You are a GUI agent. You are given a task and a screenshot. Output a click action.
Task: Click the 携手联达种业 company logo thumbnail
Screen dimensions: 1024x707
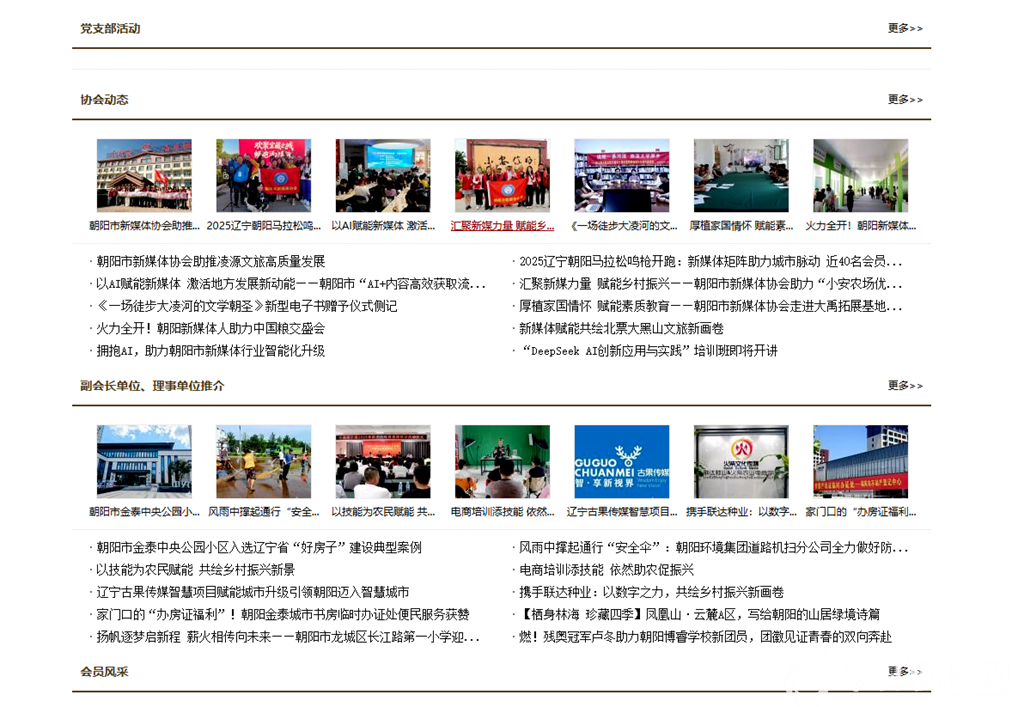point(741,461)
